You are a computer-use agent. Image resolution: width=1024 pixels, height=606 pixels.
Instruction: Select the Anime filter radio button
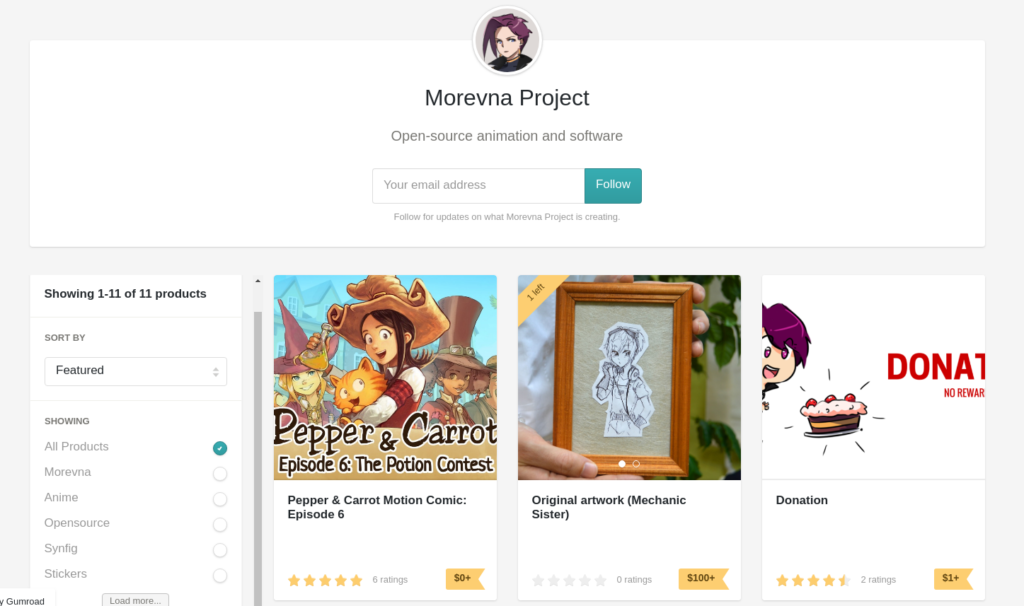(x=220, y=499)
